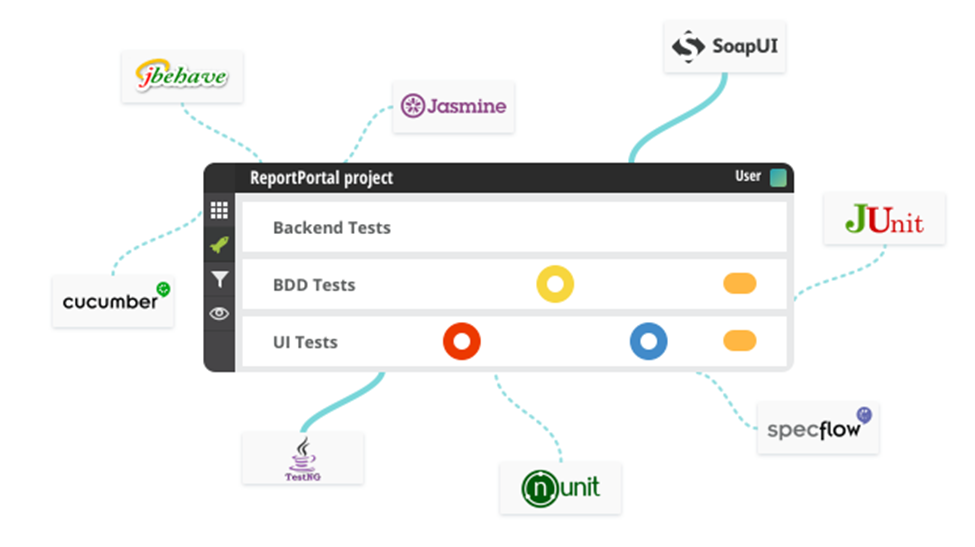Image resolution: width=975 pixels, height=547 pixels.
Task: Select the funnel filter icon
Action: click(219, 280)
